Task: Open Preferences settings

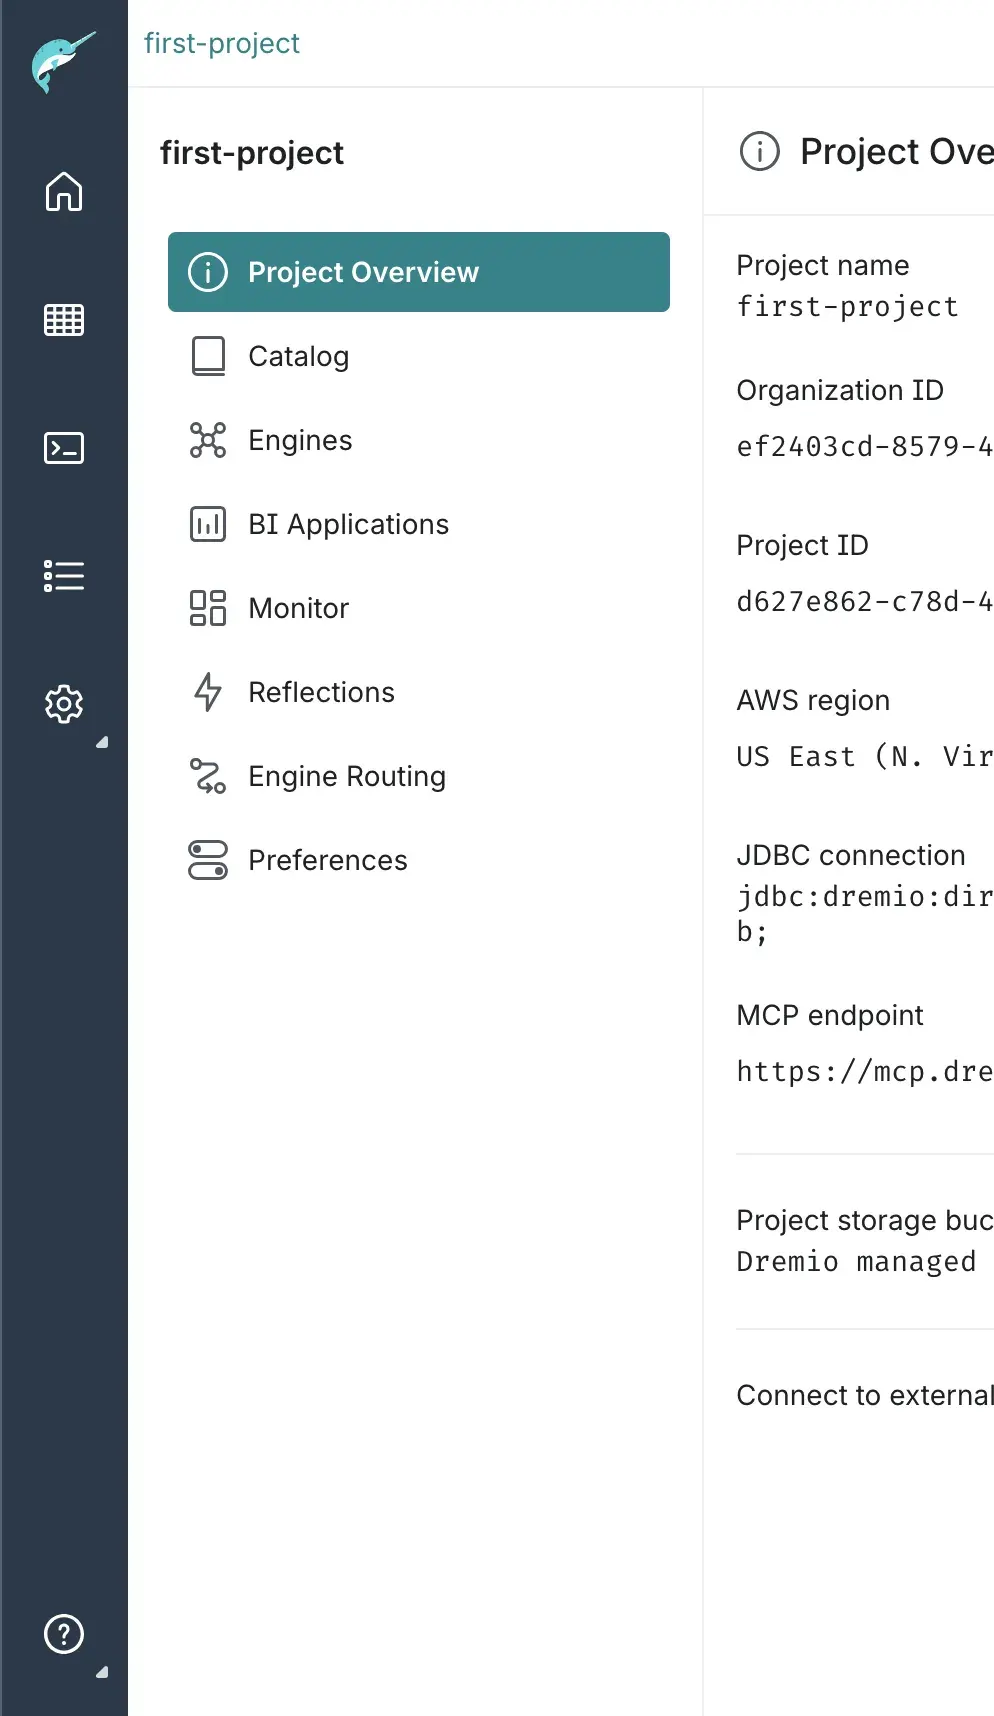Action: [419, 860]
